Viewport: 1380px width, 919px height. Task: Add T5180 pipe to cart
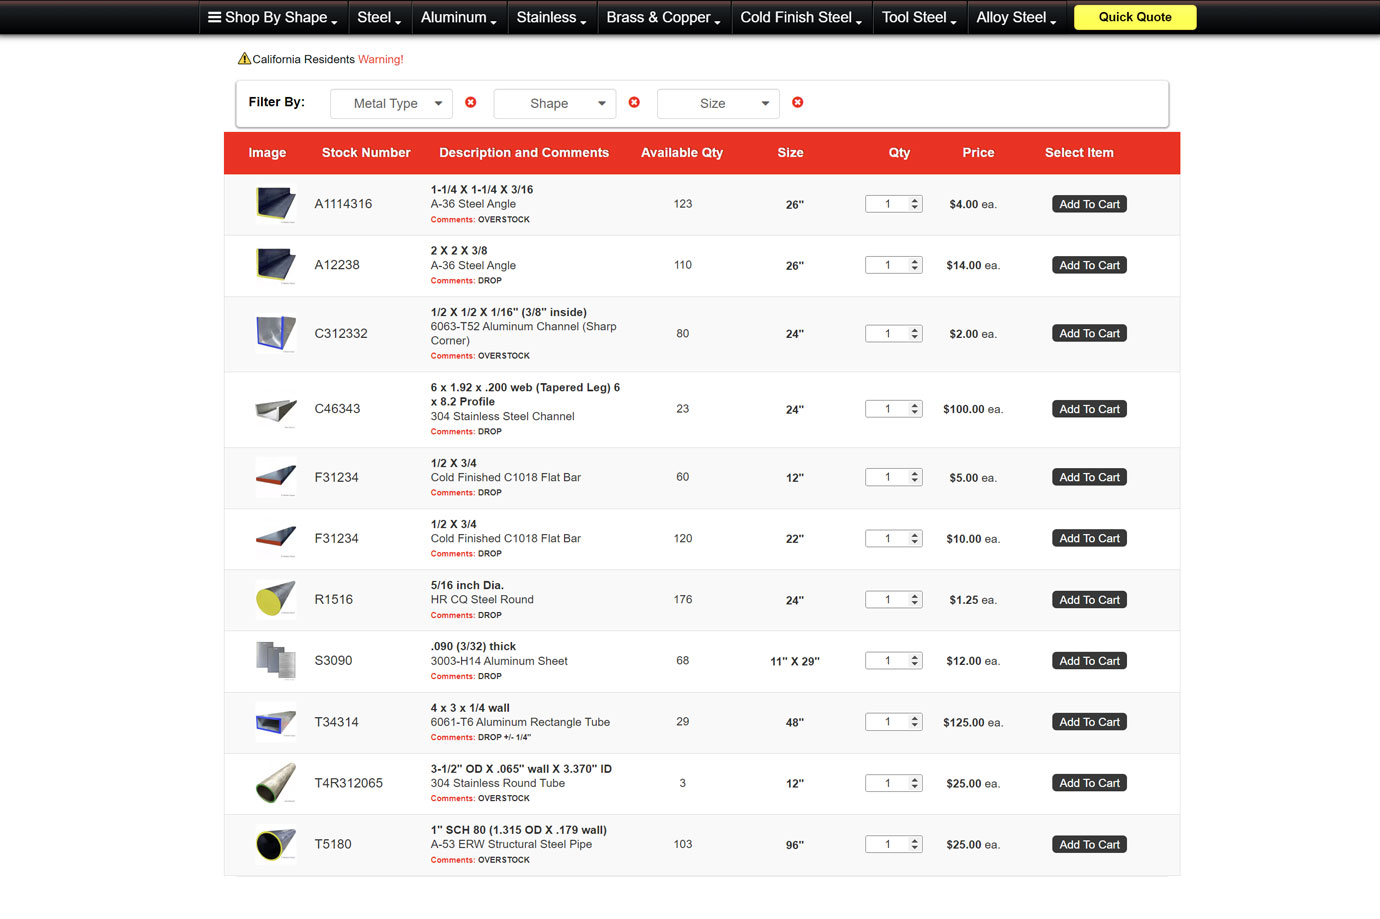1089,844
